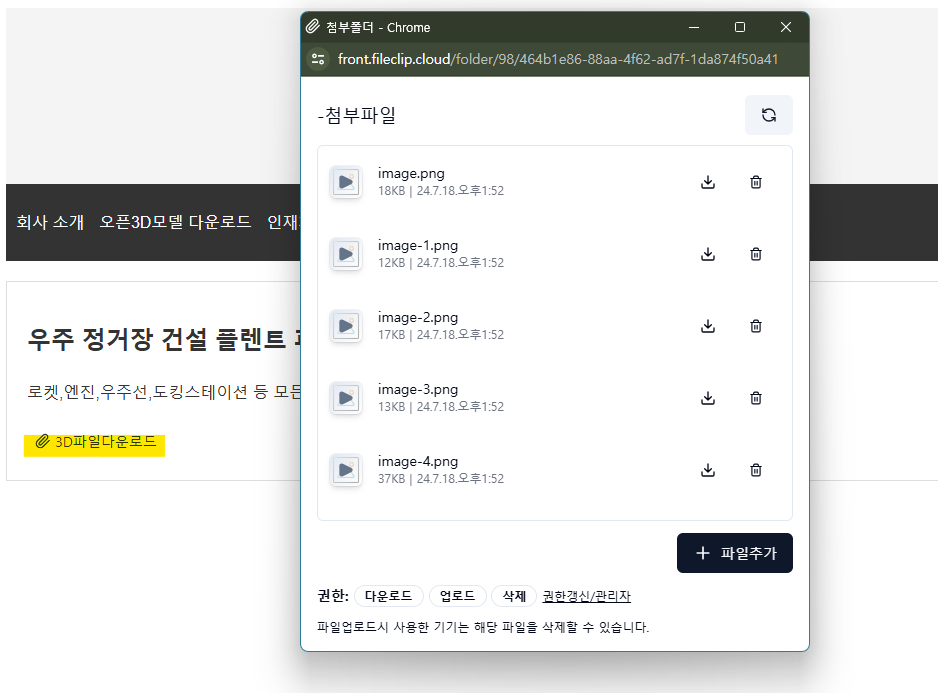938x693 pixels.
Task: Delete the image.png file
Action: (x=756, y=182)
